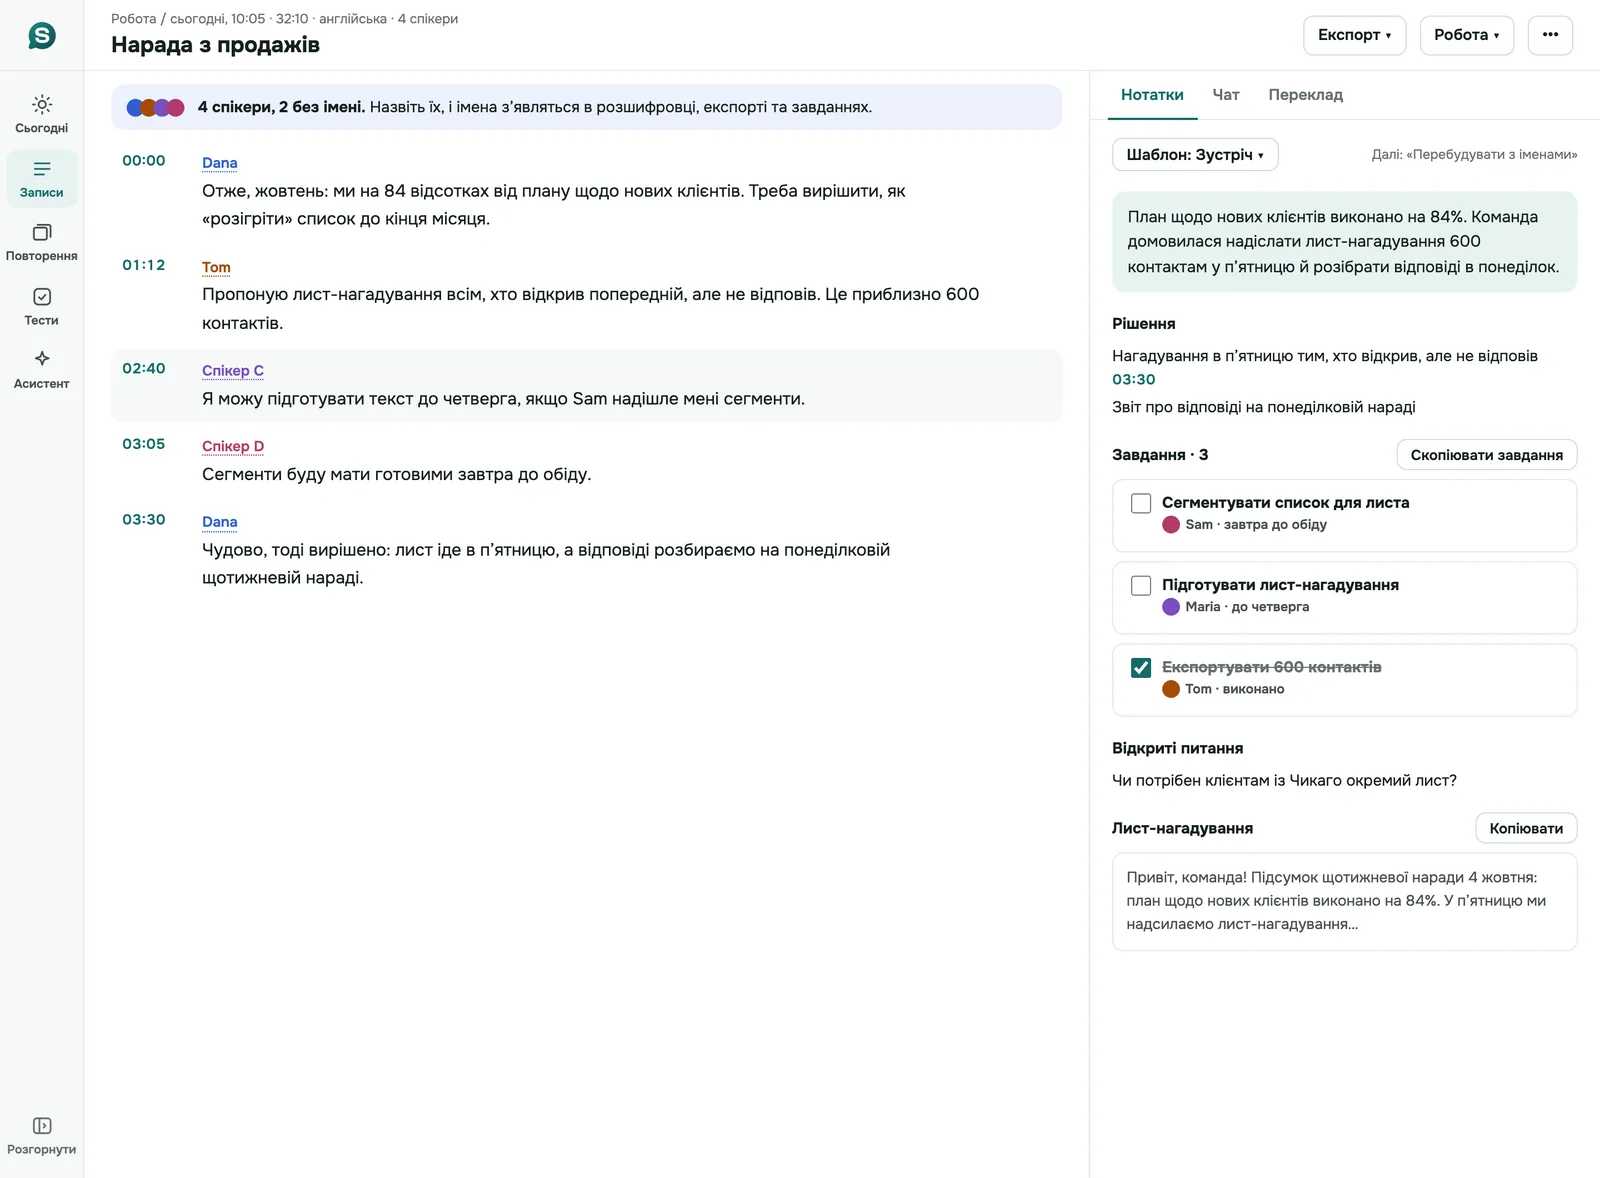1600x1178 pixels.
Task: Click the open question about Чикаго clients
Action: click(1284, 780)
